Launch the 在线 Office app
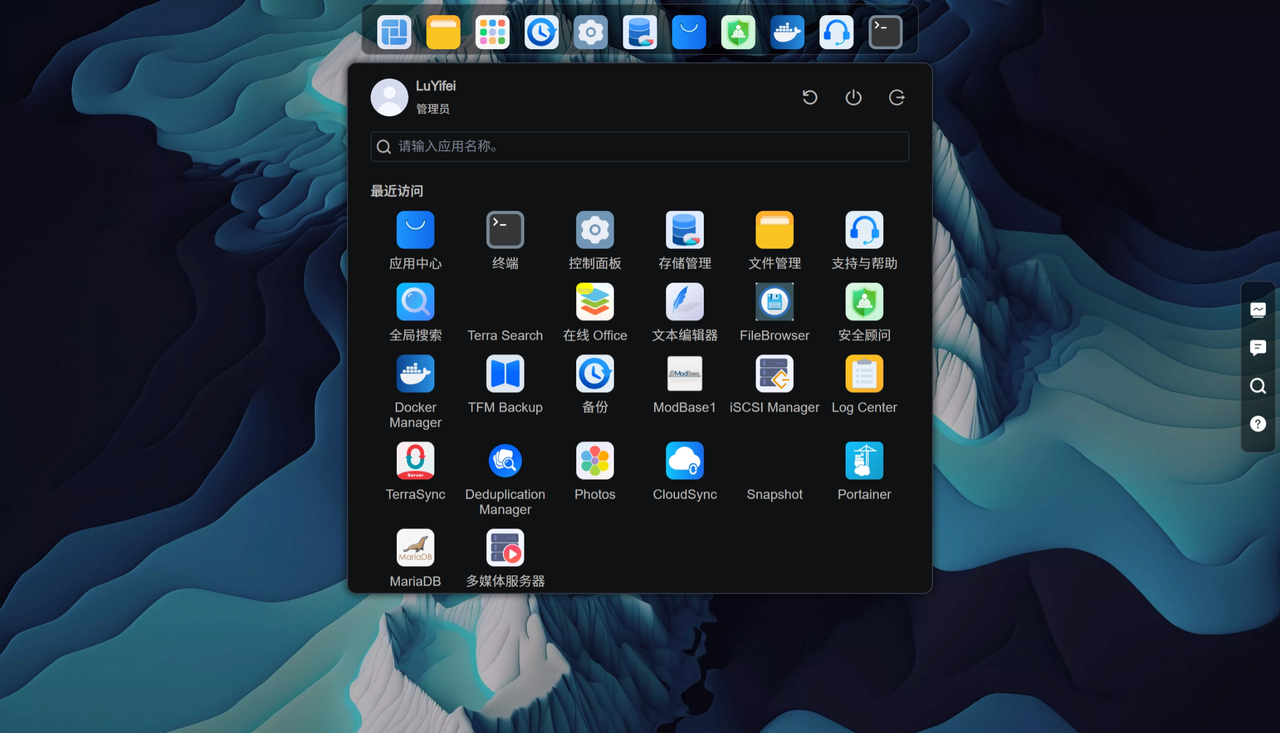Viewport: 1280px width, 733px height. pos(595,302)
